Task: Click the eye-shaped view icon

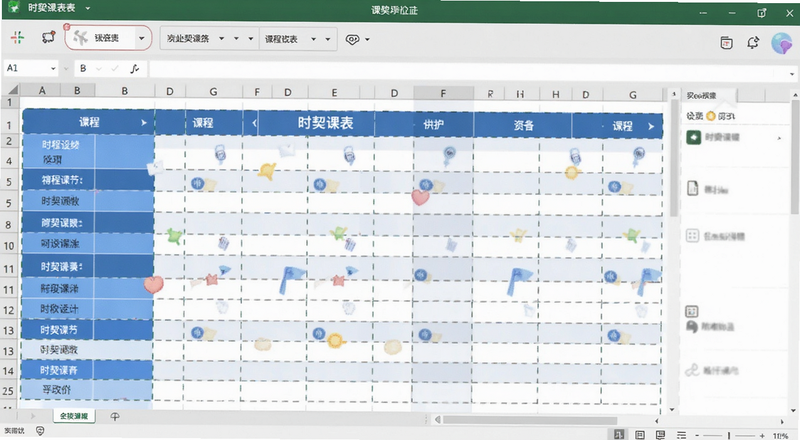Action: pyautogui.click(x=352, y=39)
